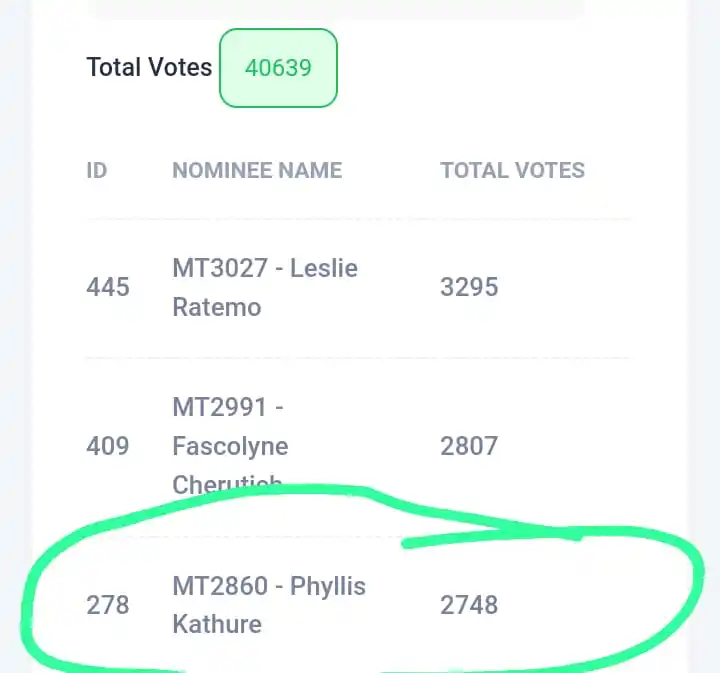Click the first name Phyllis
This screenshot has width=720, height=673.
click(x=328, y=586)
